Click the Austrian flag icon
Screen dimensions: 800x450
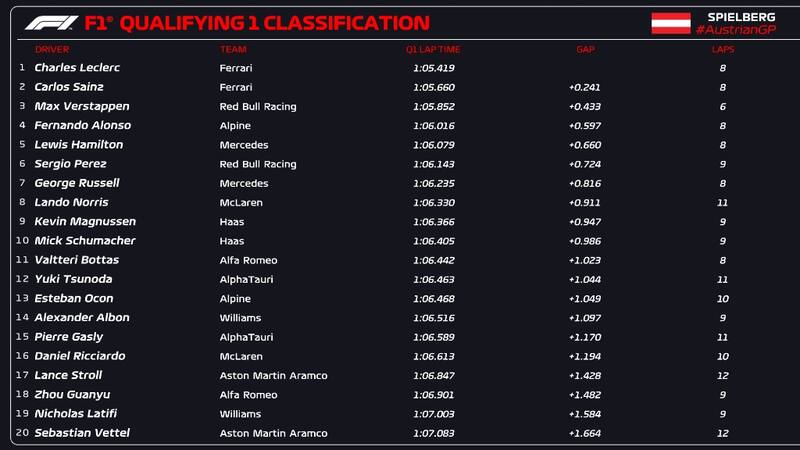(671, 23)
